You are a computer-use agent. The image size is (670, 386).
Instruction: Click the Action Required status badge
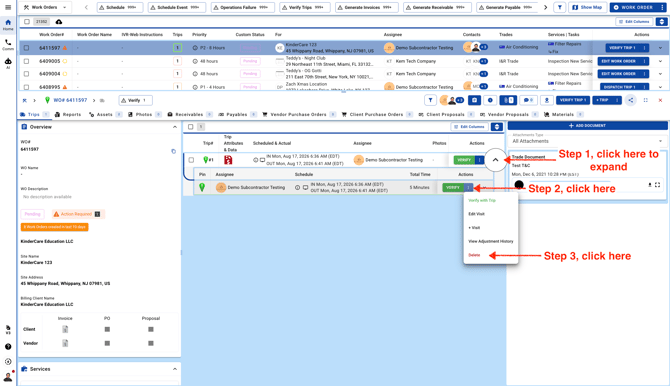(x=77, y=214)
